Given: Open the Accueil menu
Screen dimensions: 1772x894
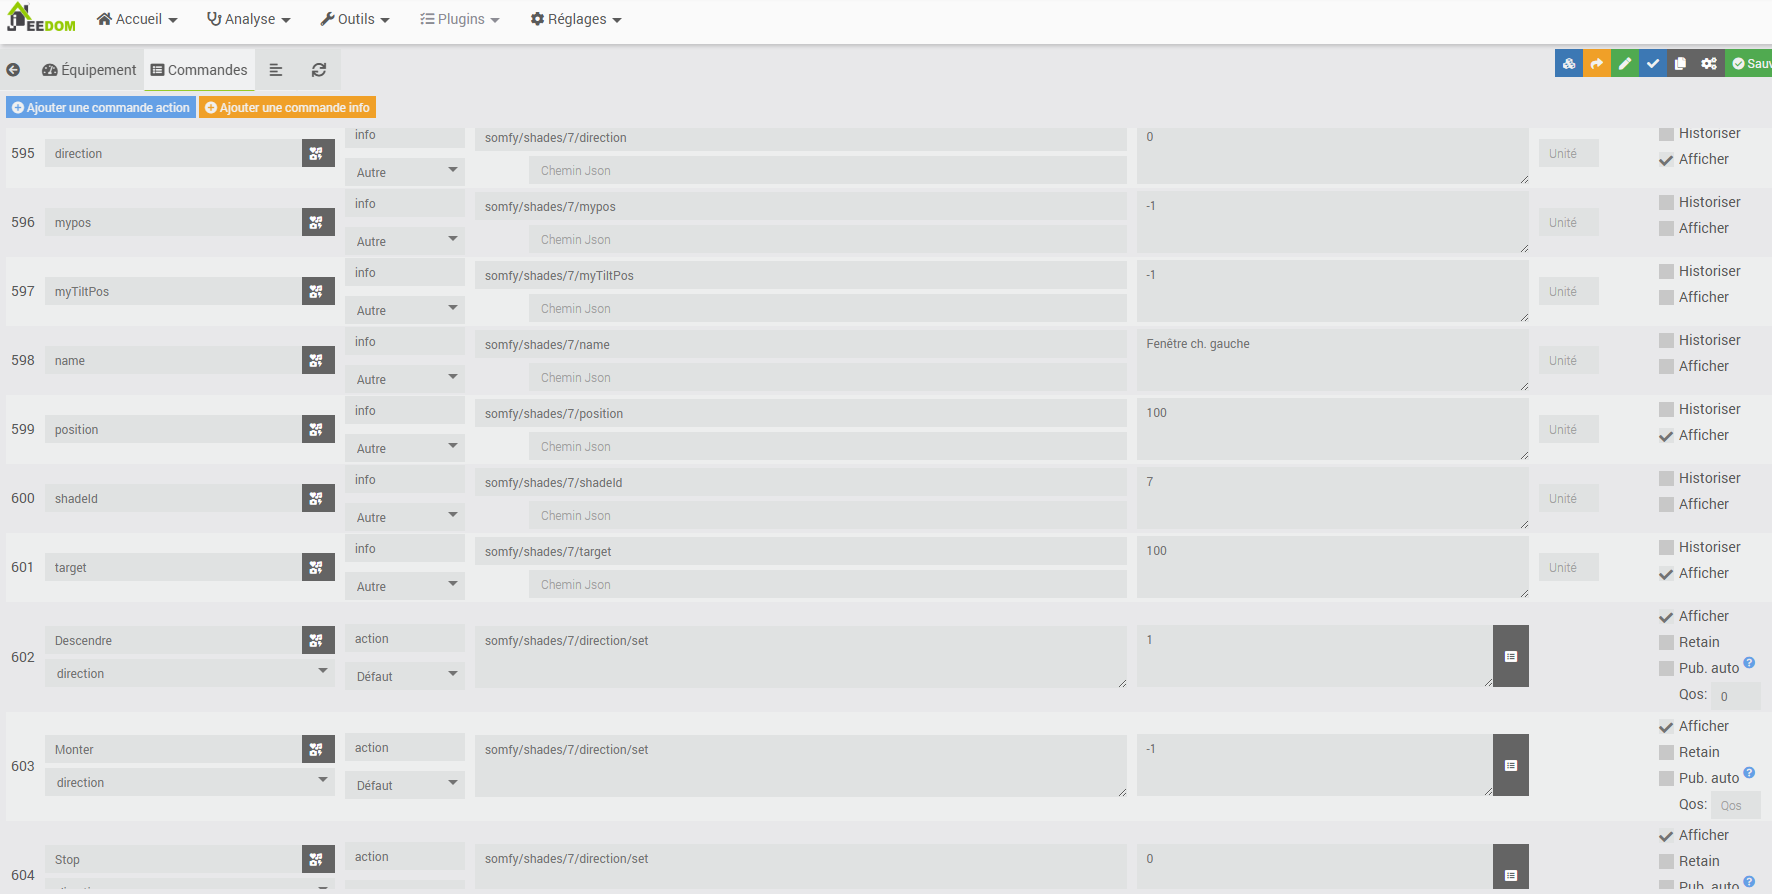Looking at the screenshot, I should click(137, 19).
